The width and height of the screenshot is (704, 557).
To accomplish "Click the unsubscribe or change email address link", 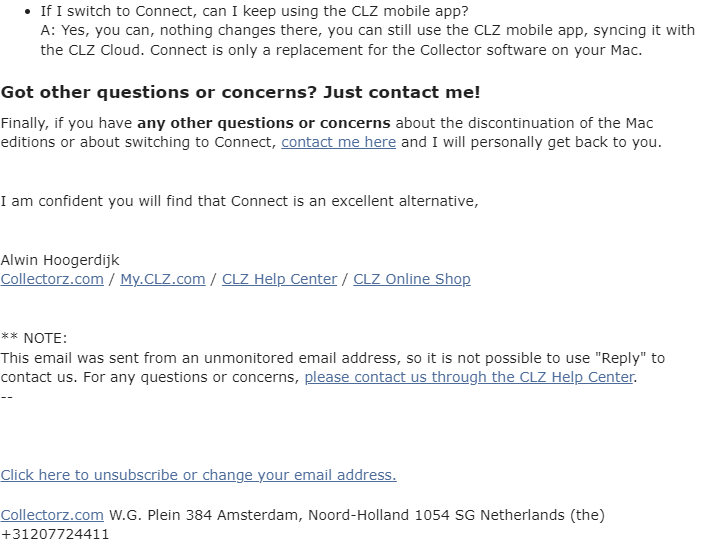I will [198, 475].
